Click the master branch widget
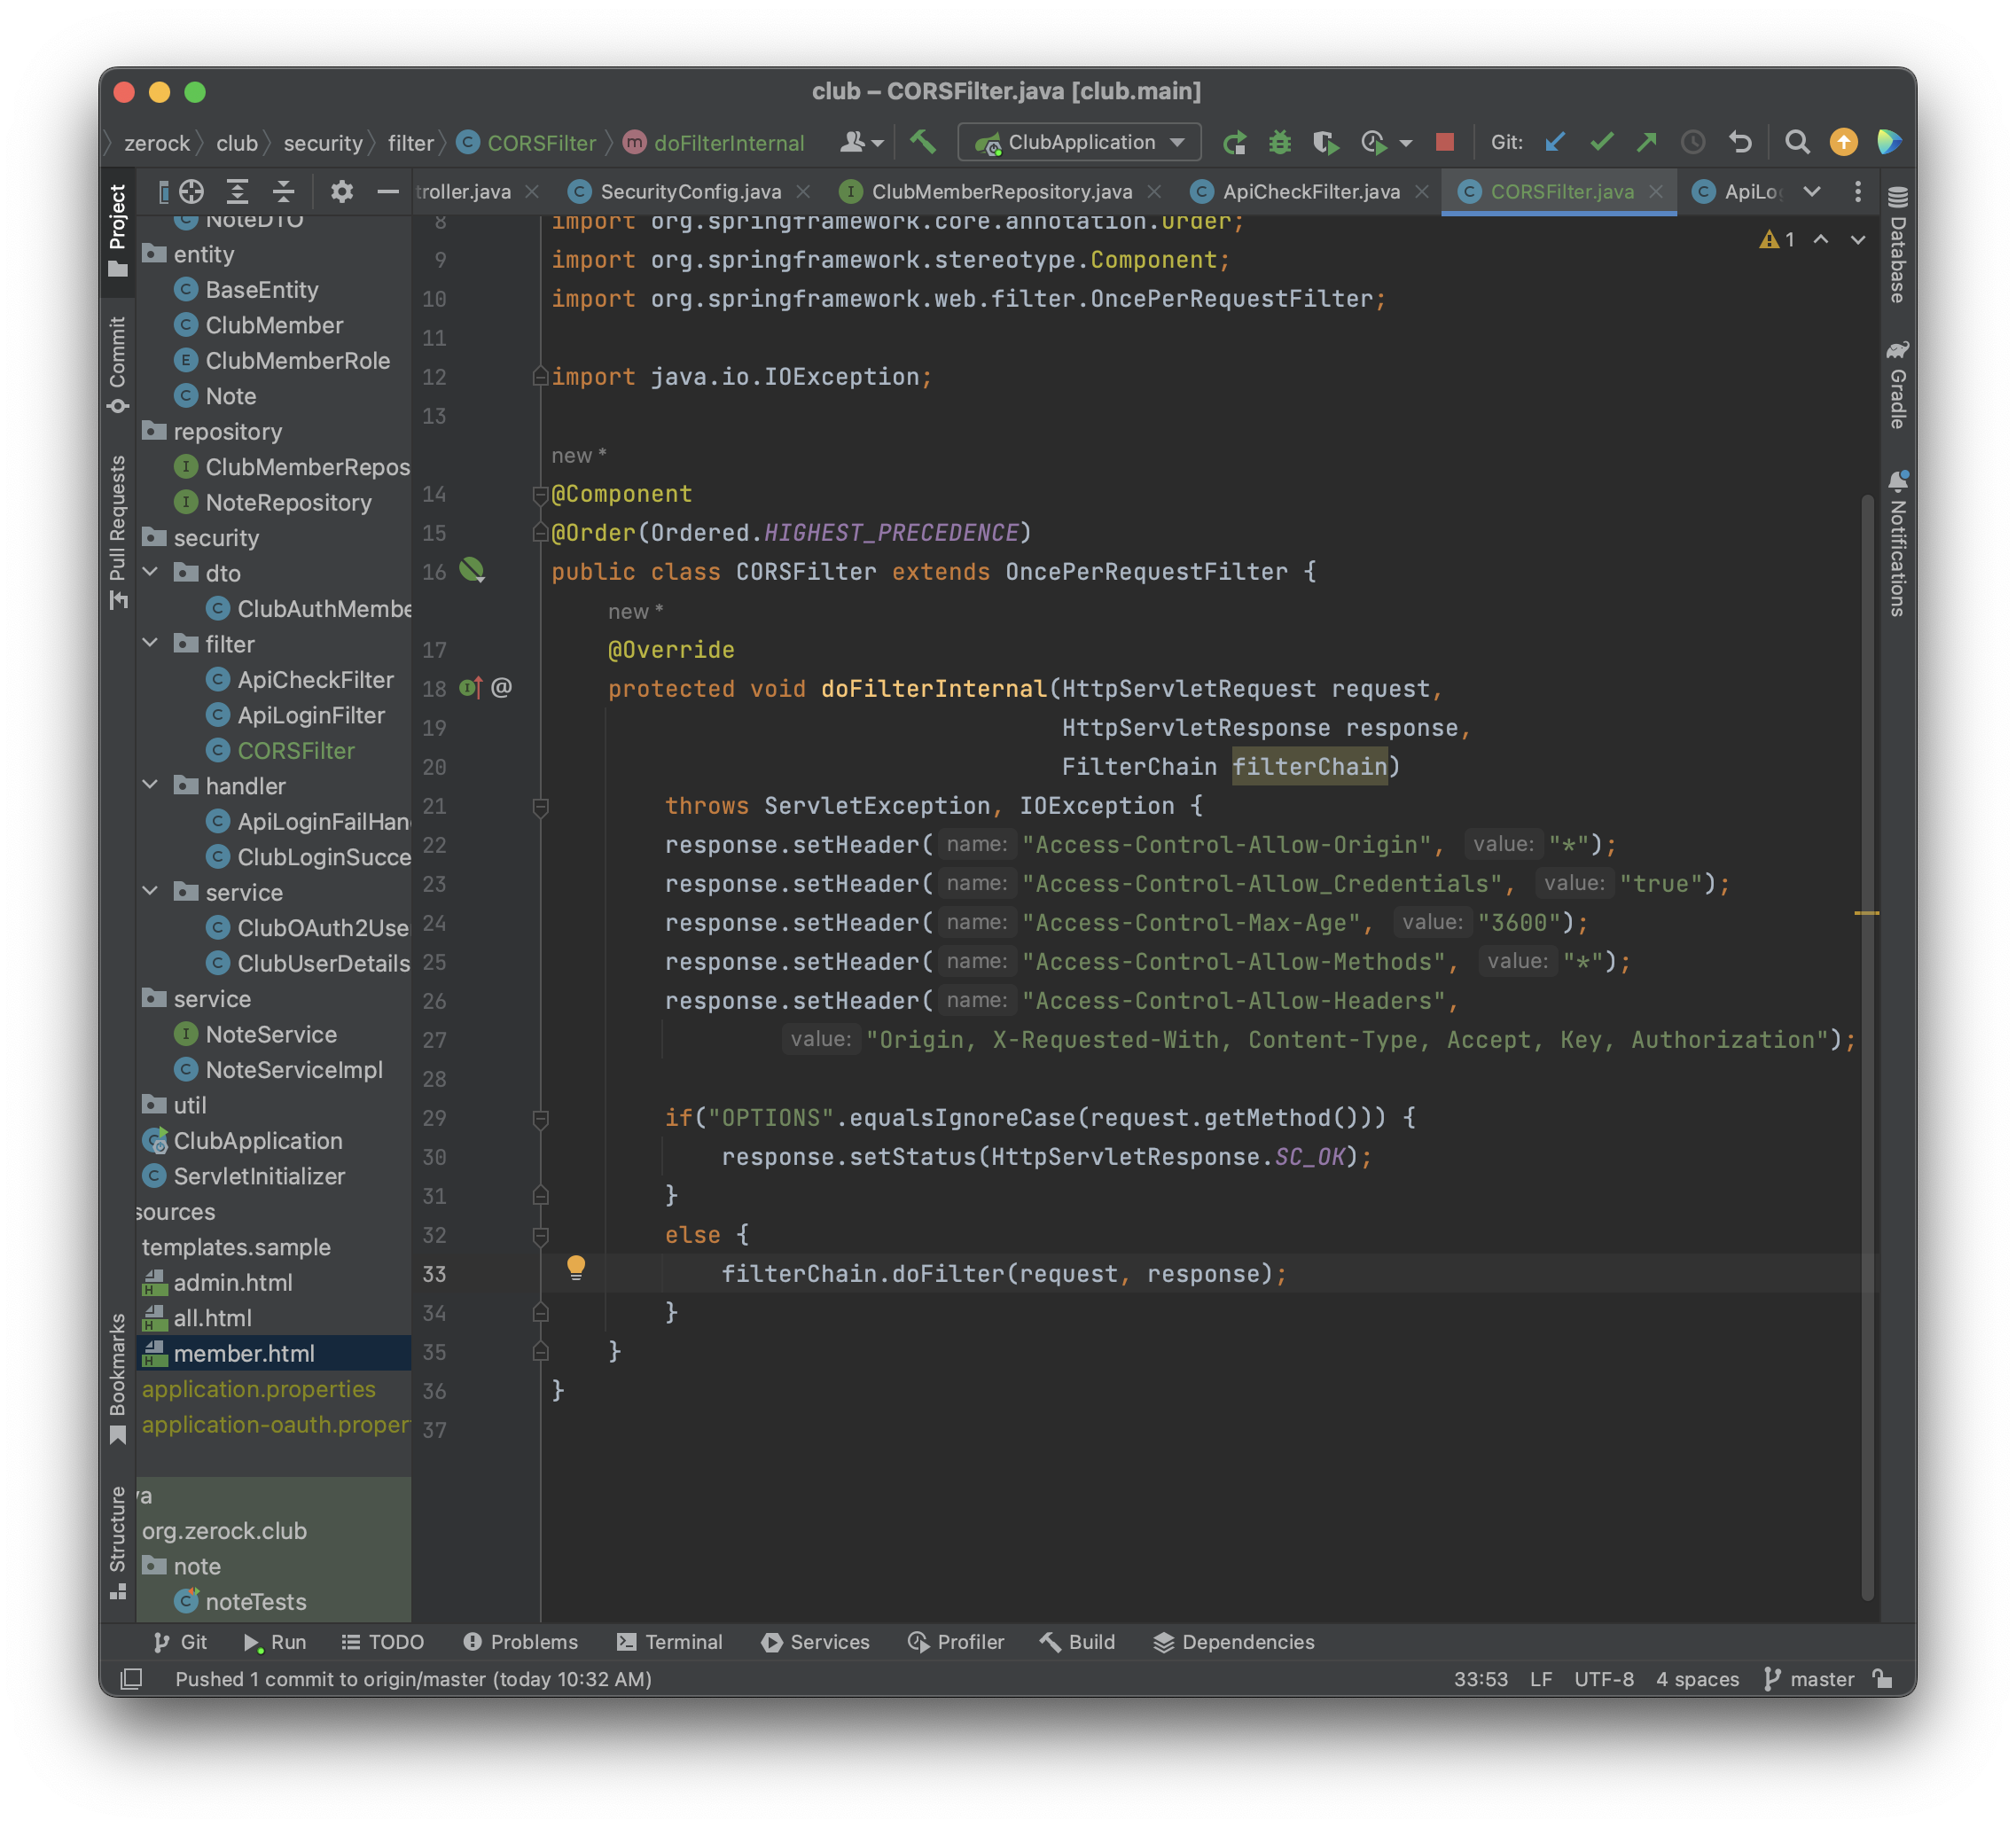2016x1828 pixels. pyautogui.click(x=1809, y=1679)
